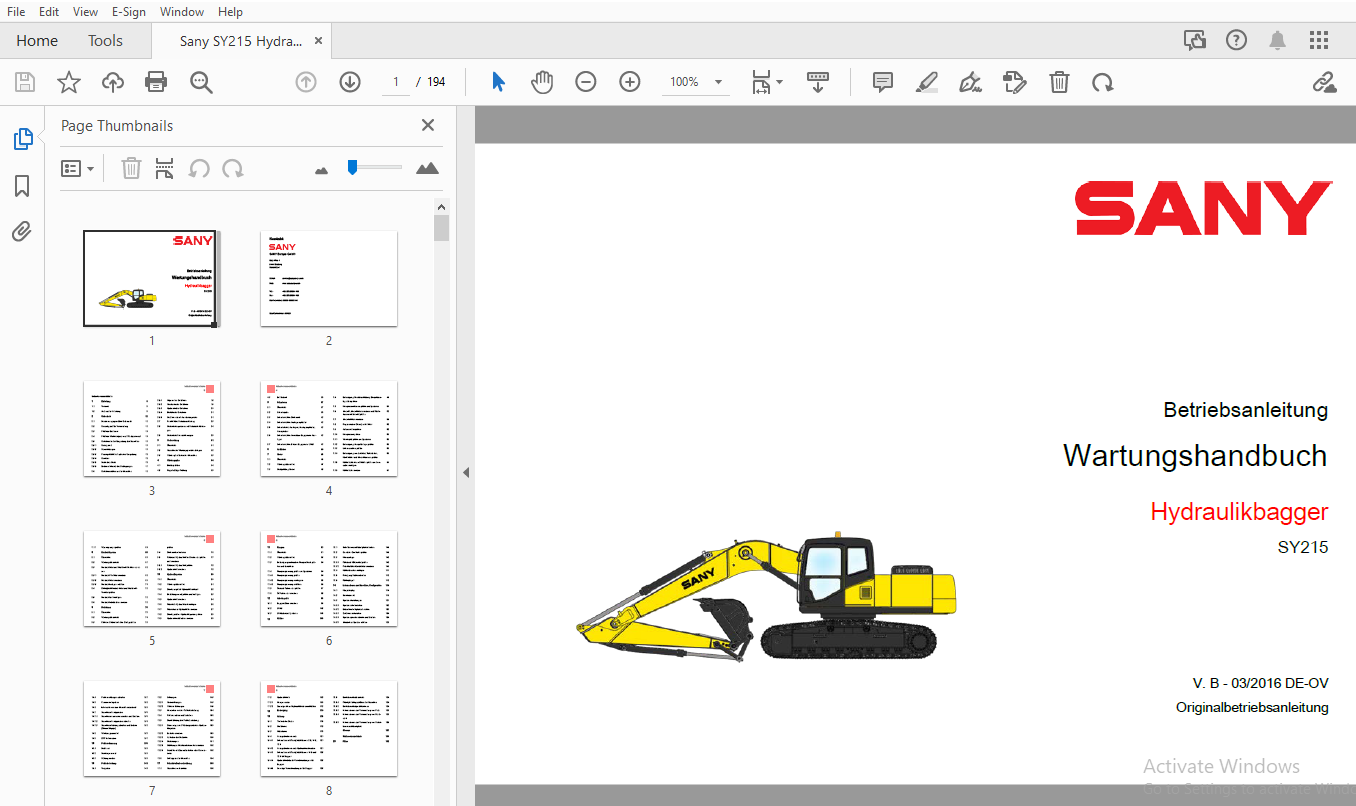The width and height of the screenshot is (1356, 806).
Task: Go to the previous page arrow
Action: [x=306, y=82]
